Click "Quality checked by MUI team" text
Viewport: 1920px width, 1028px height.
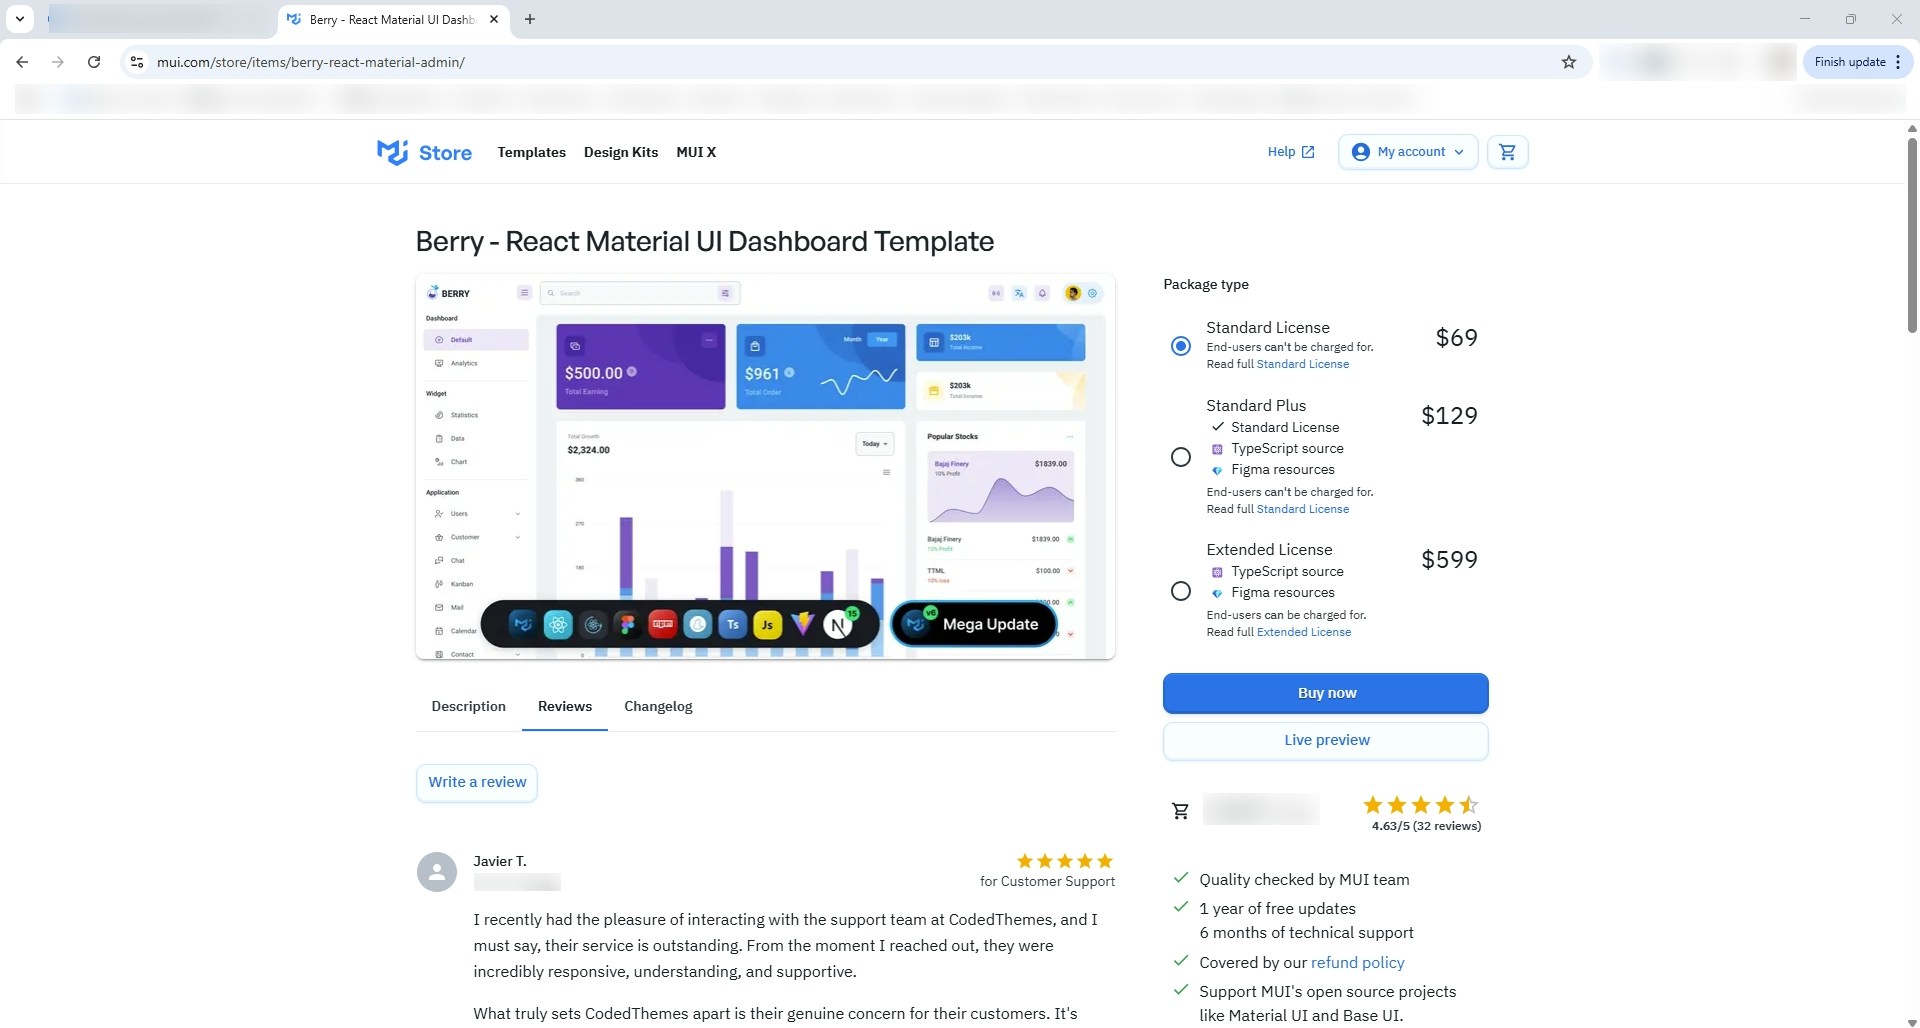1304,879
